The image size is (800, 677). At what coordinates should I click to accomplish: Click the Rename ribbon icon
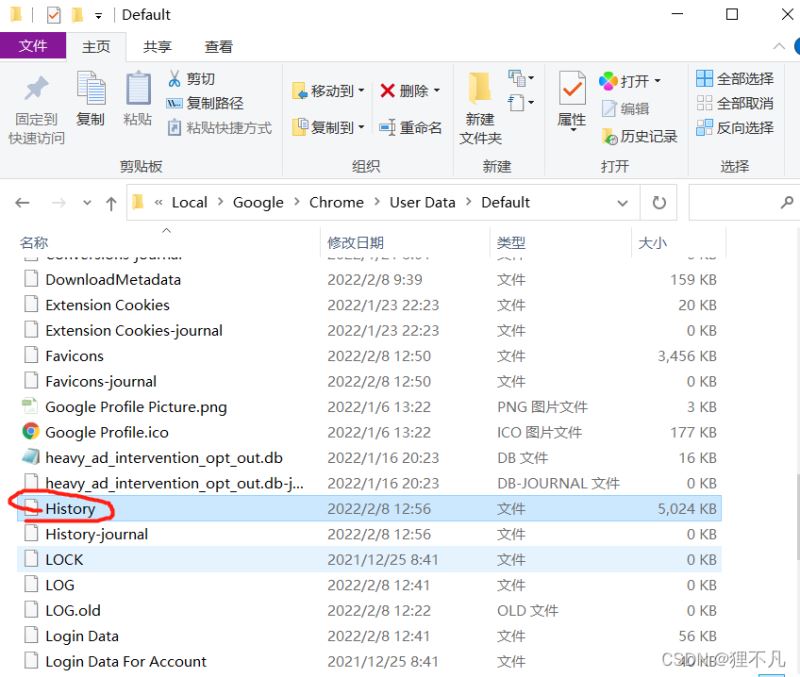(387, 128)
